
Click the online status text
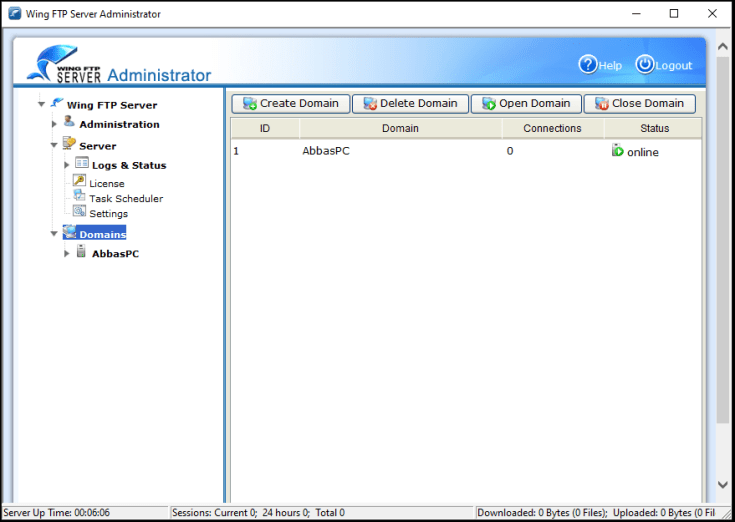click(643, 152)
